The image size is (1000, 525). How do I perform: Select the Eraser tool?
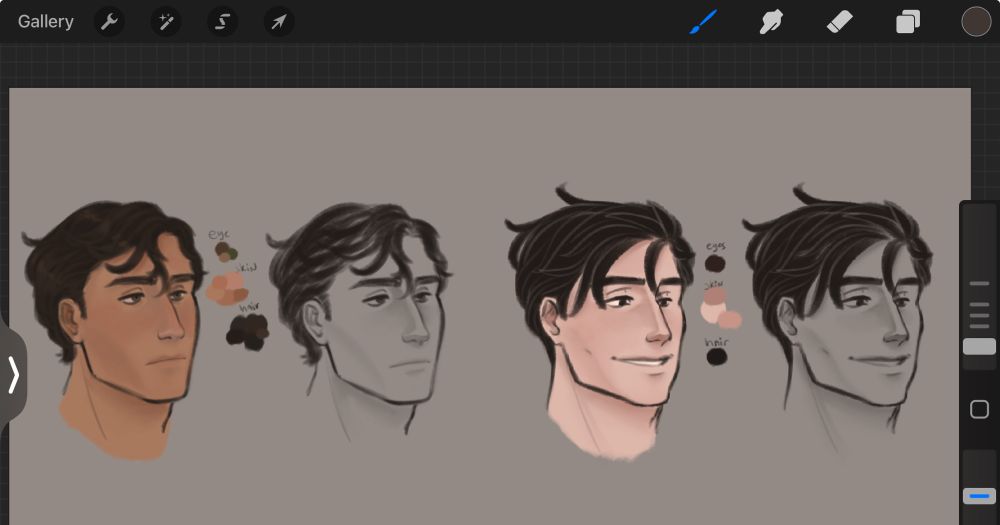click(839, 22)
